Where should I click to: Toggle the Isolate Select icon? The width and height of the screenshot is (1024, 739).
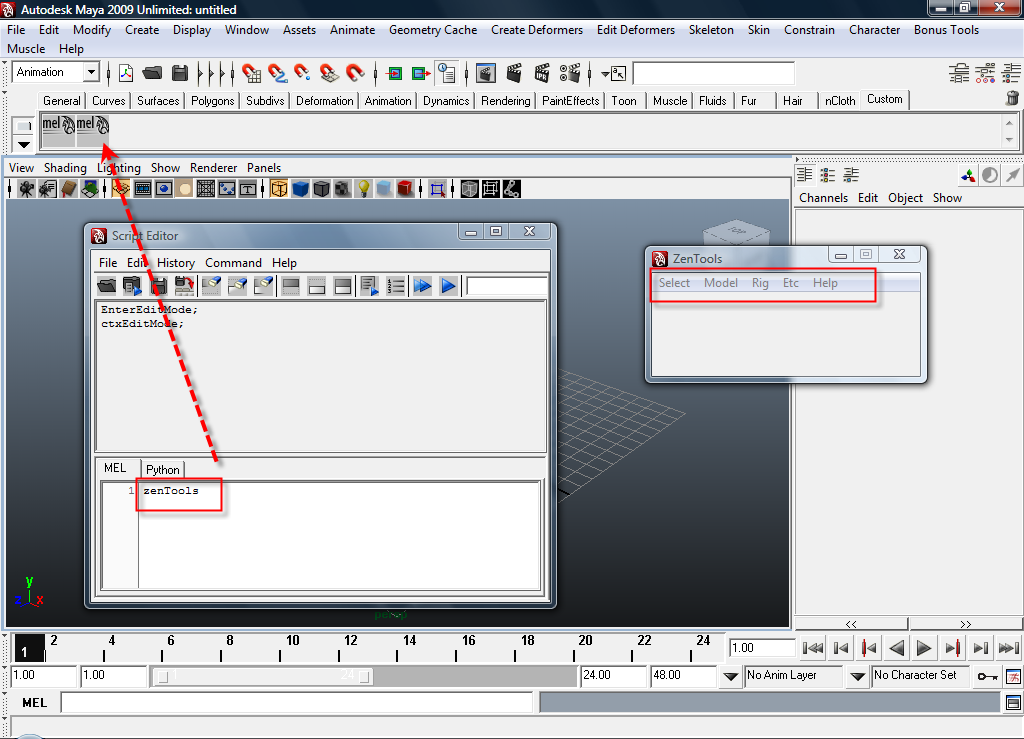pyautogui.click(x=438, y=189)
